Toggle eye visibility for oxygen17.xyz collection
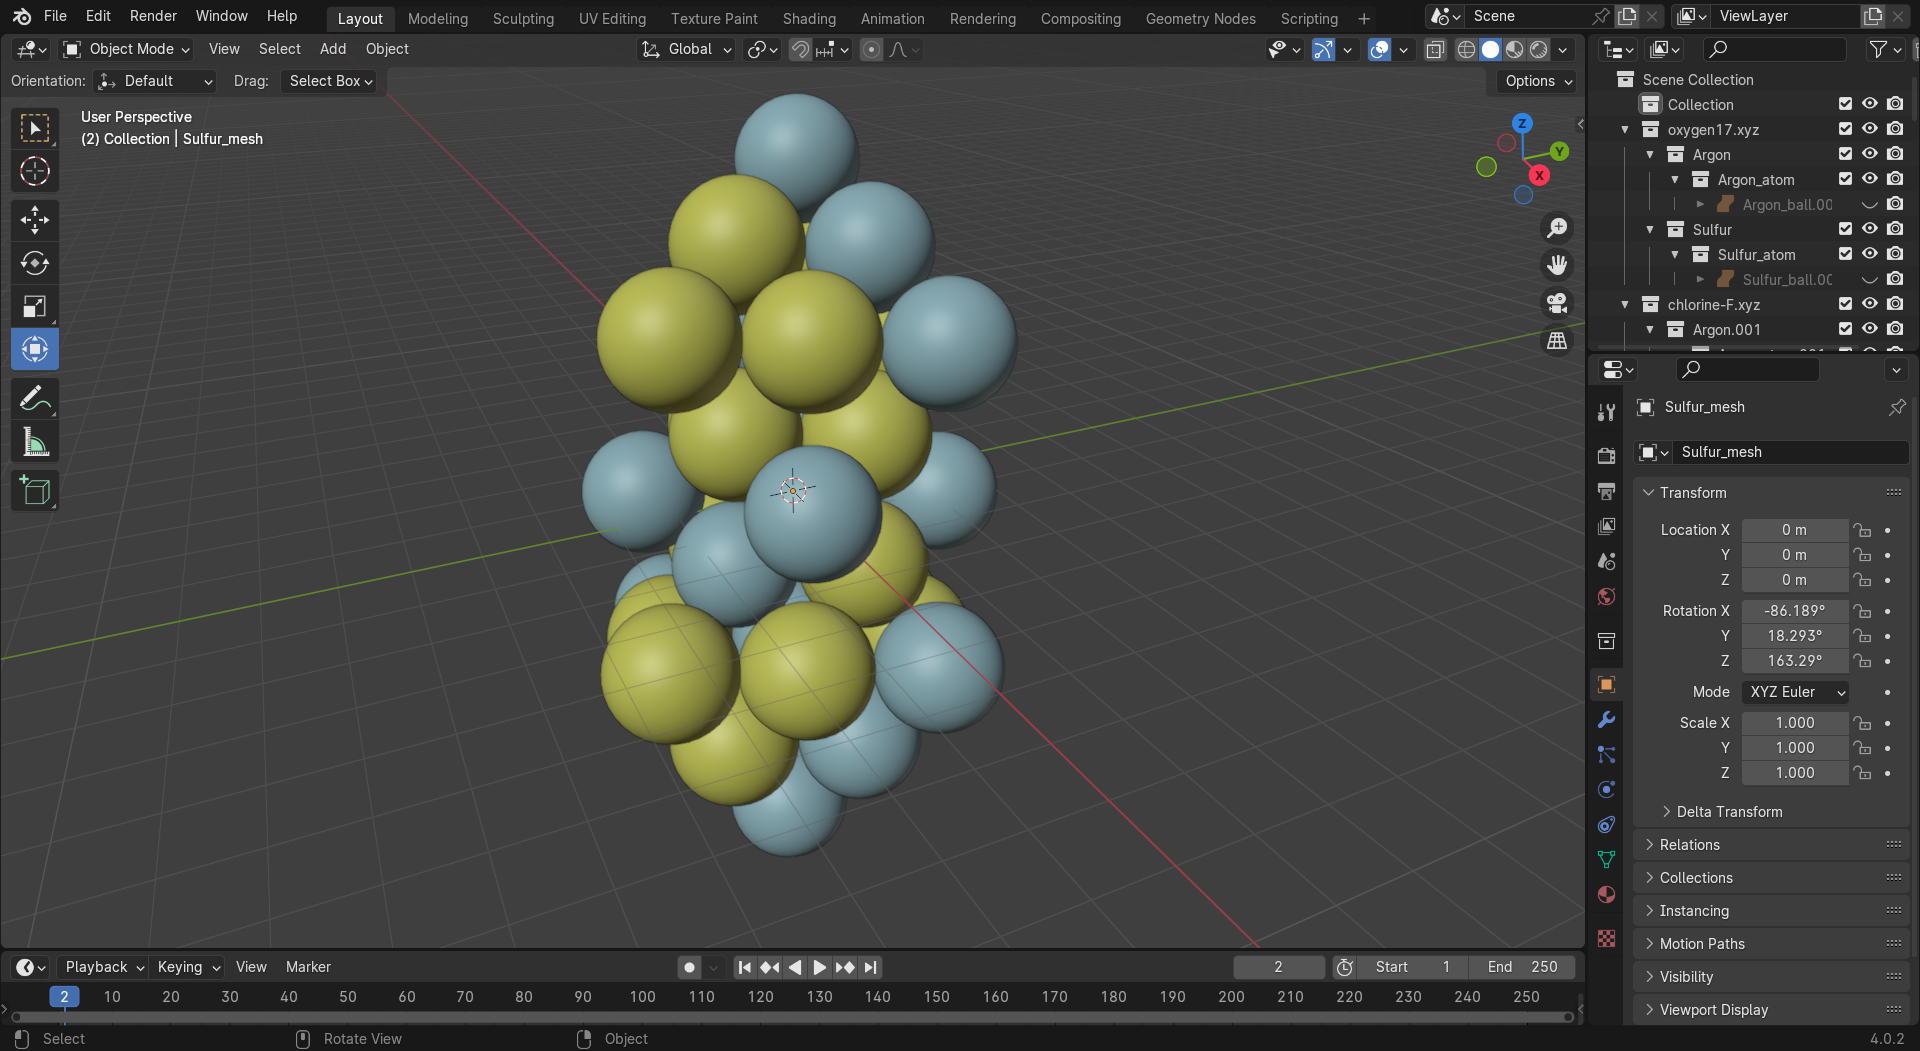Viewport: 1920px width, 1051px height. click(1869, 129)
